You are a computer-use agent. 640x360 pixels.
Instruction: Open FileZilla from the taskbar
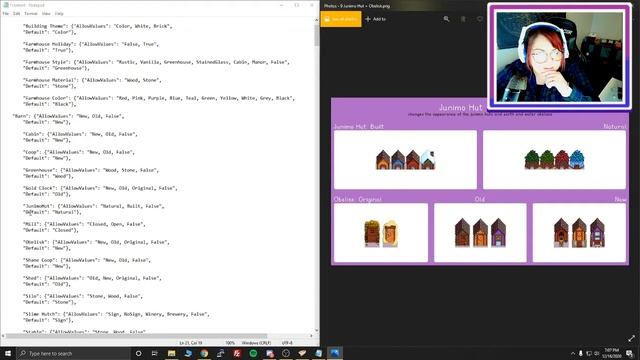pos(237,353)
